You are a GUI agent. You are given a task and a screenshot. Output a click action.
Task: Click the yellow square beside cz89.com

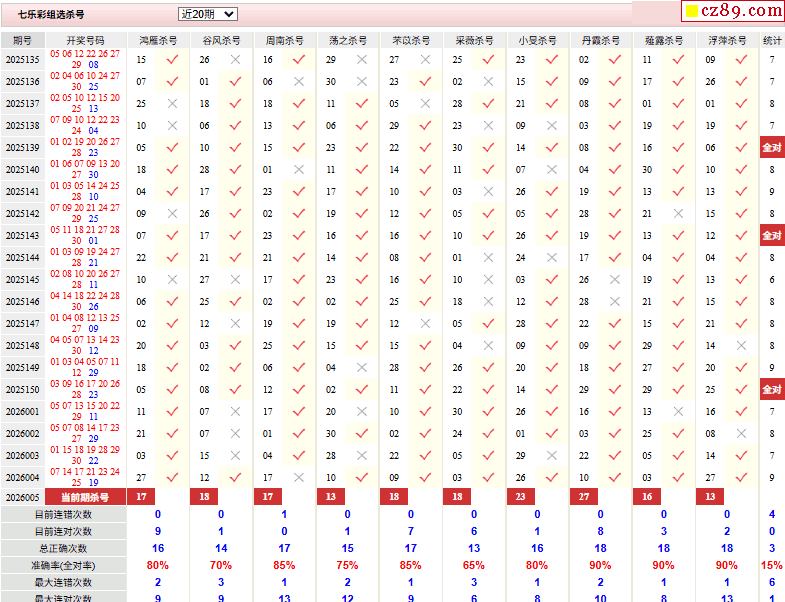[x=692, y=12]
